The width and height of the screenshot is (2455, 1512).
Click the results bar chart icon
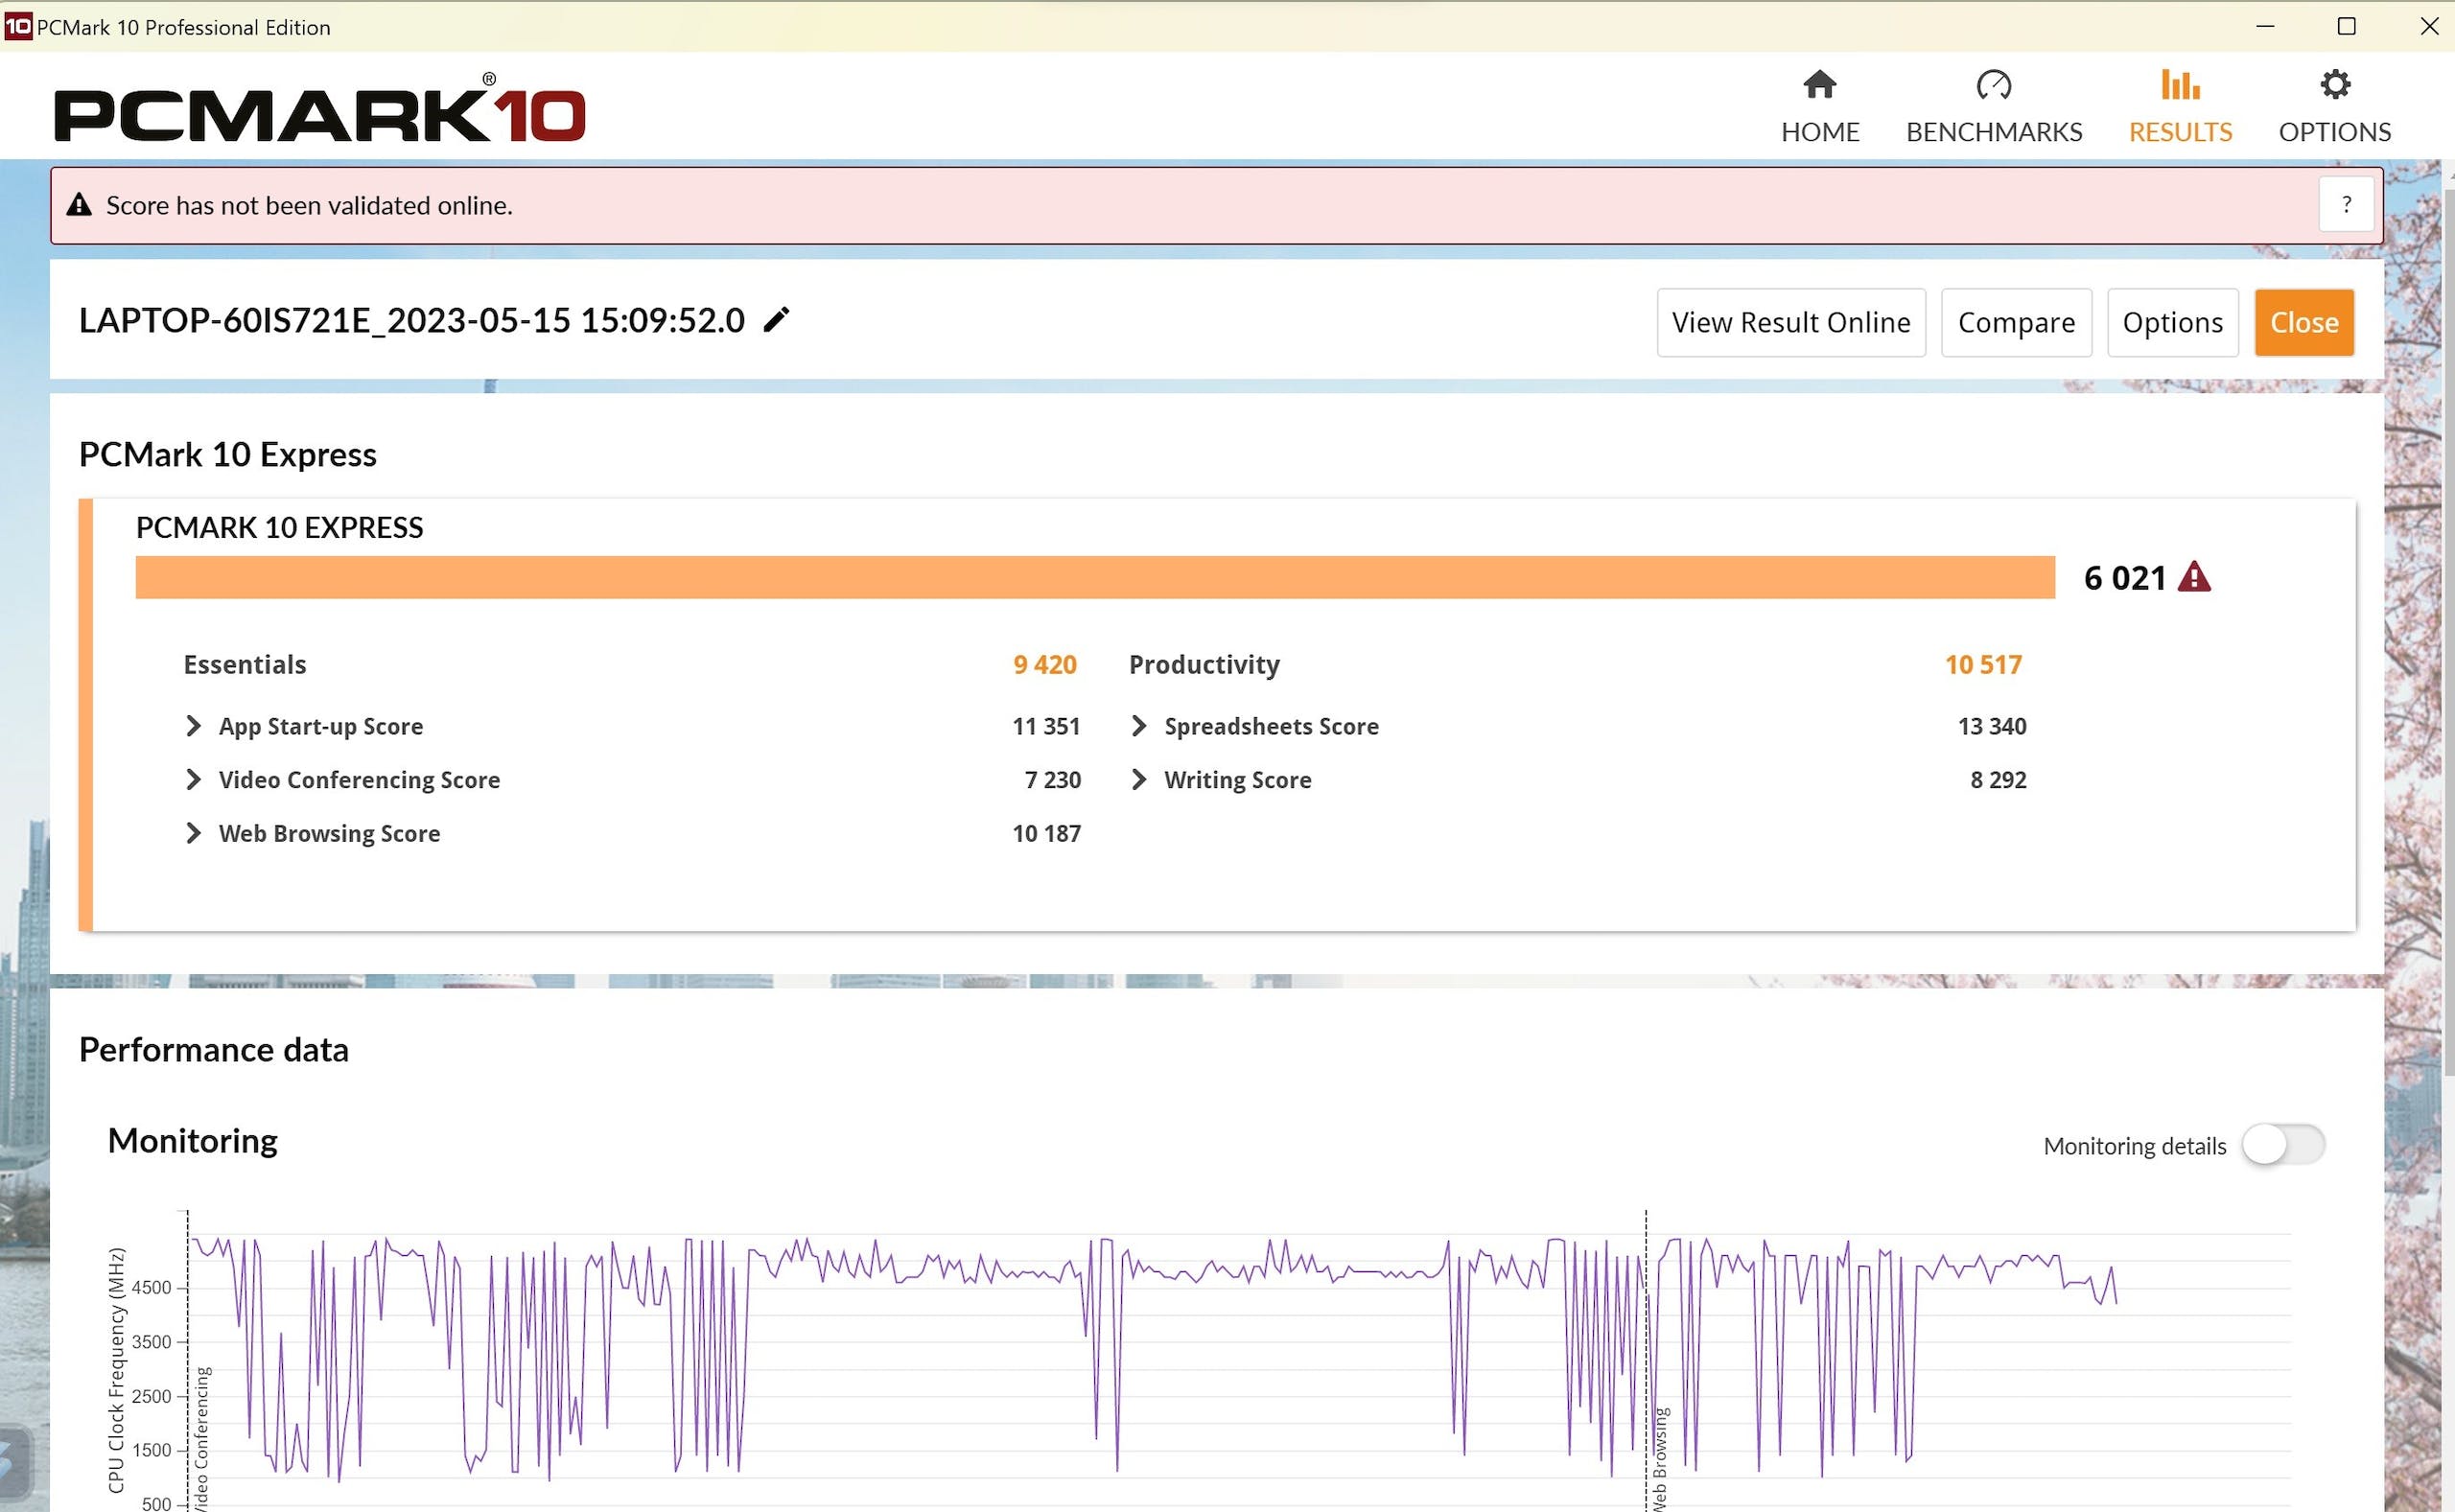pos(2180,84)
